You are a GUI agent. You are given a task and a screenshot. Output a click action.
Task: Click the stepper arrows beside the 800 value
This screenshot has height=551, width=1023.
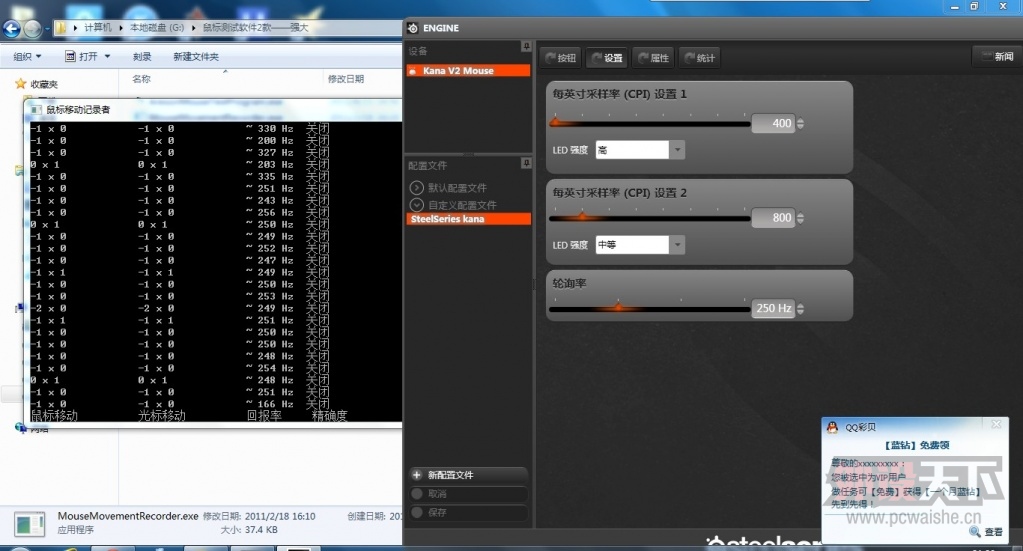pyautogui.click(x=801, y=218)
